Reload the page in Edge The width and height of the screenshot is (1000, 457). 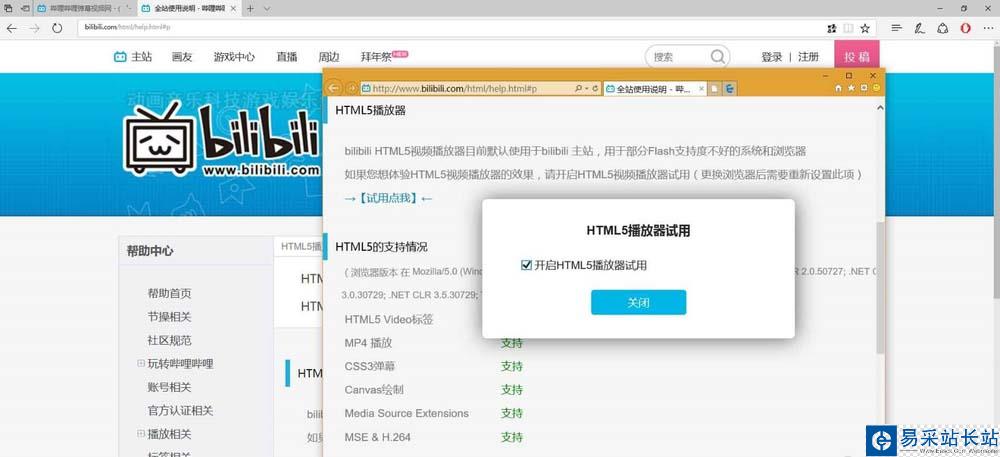57,28
